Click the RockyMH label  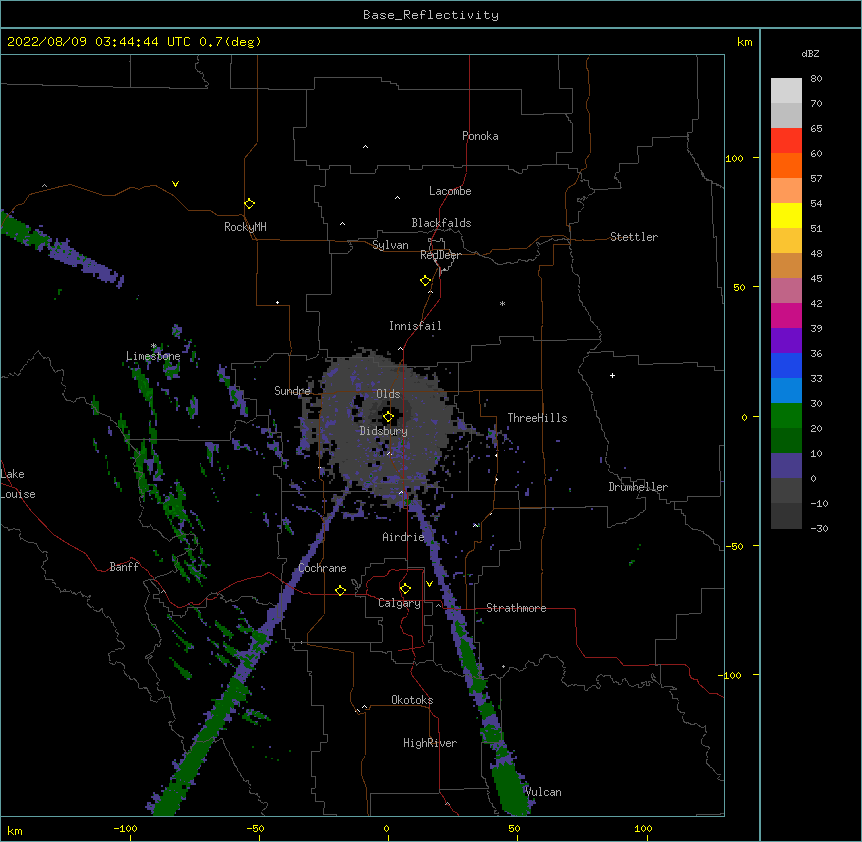pyautogui.click(x=245, y=227)
